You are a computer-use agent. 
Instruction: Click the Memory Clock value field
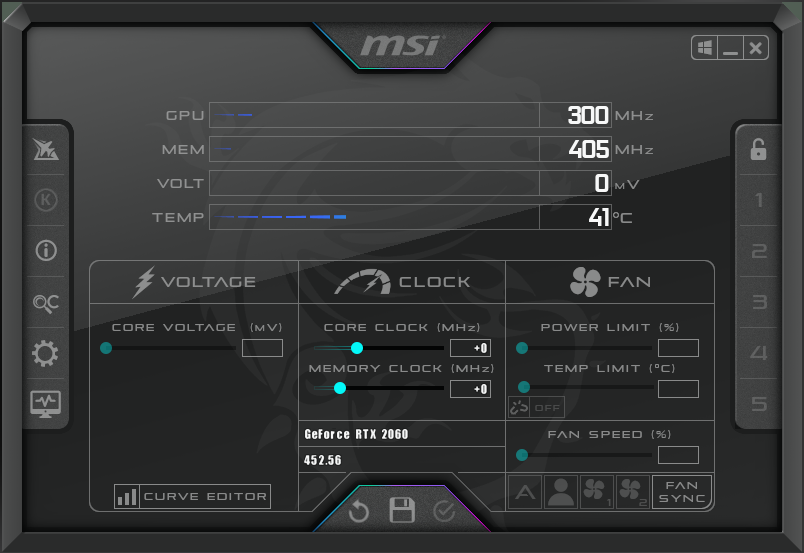click(470, 389)
